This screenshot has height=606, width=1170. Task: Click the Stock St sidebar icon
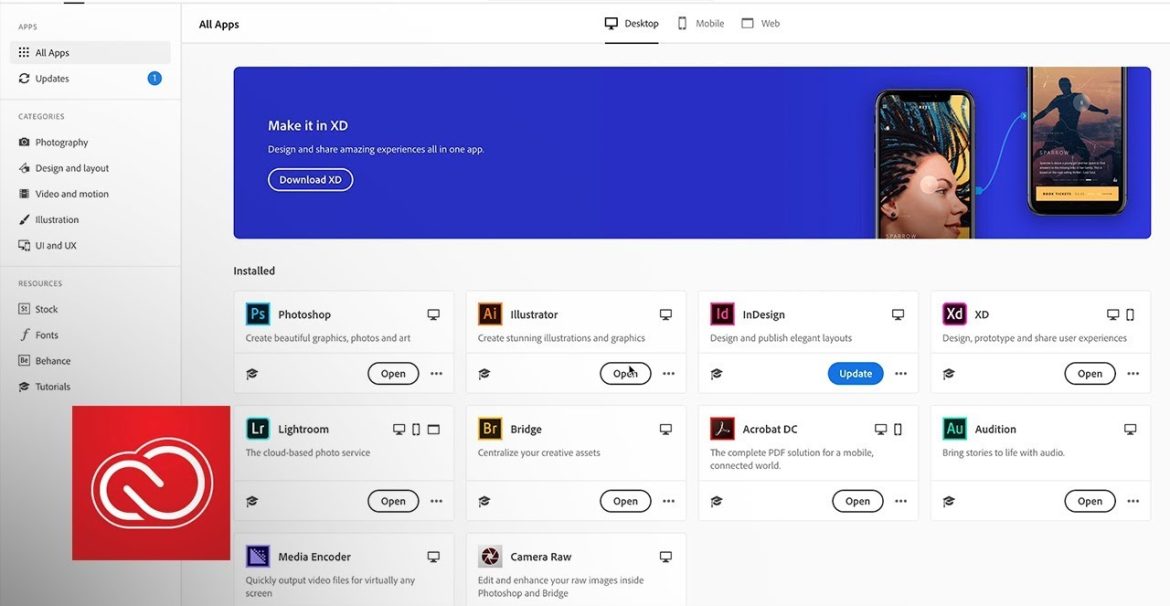[x=24, y=309]
